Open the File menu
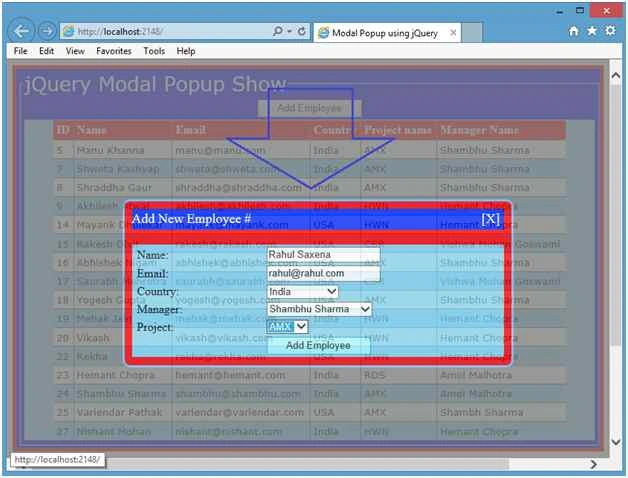The height and width of the screenshot is (478, 628). [20, 51]
